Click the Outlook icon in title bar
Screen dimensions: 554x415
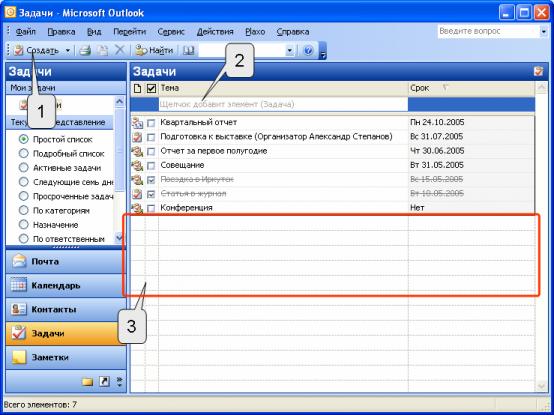click(x=11, y=13)
